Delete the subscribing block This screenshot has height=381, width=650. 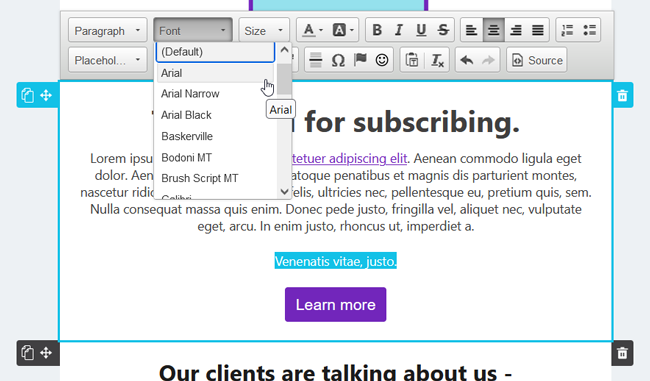tap(622, 96)
